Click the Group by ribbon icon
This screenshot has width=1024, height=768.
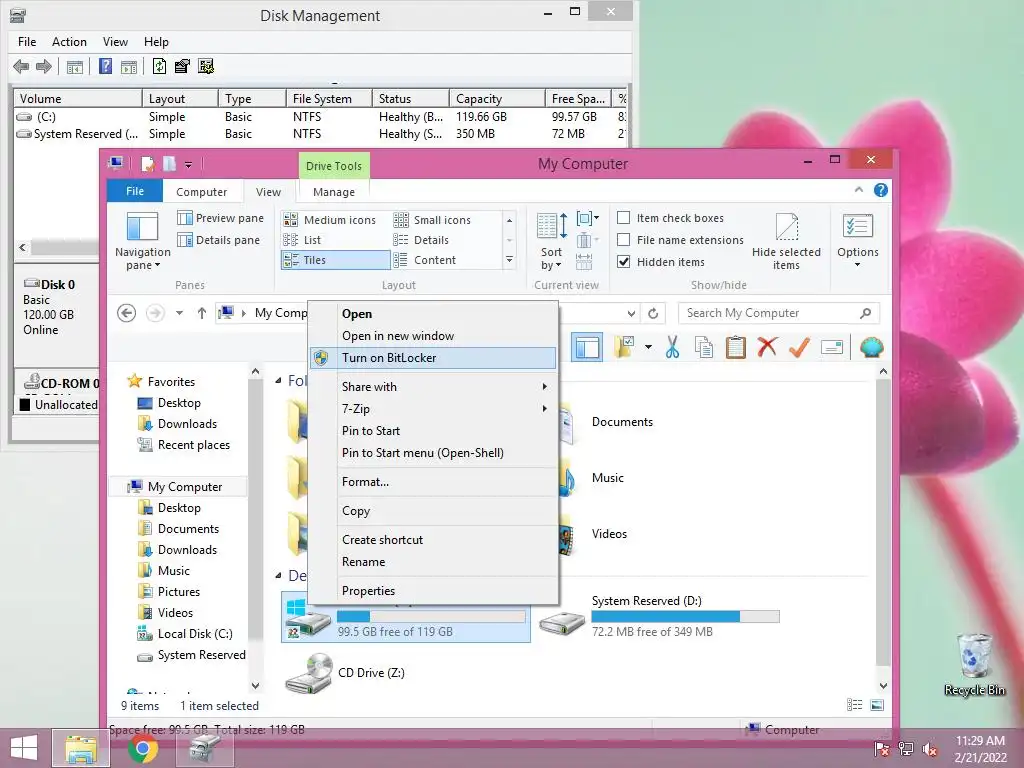(587, 218)
